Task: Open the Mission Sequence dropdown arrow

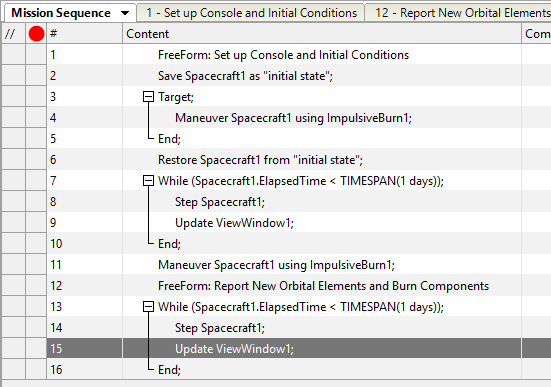Action: click(x=125, y=13)
